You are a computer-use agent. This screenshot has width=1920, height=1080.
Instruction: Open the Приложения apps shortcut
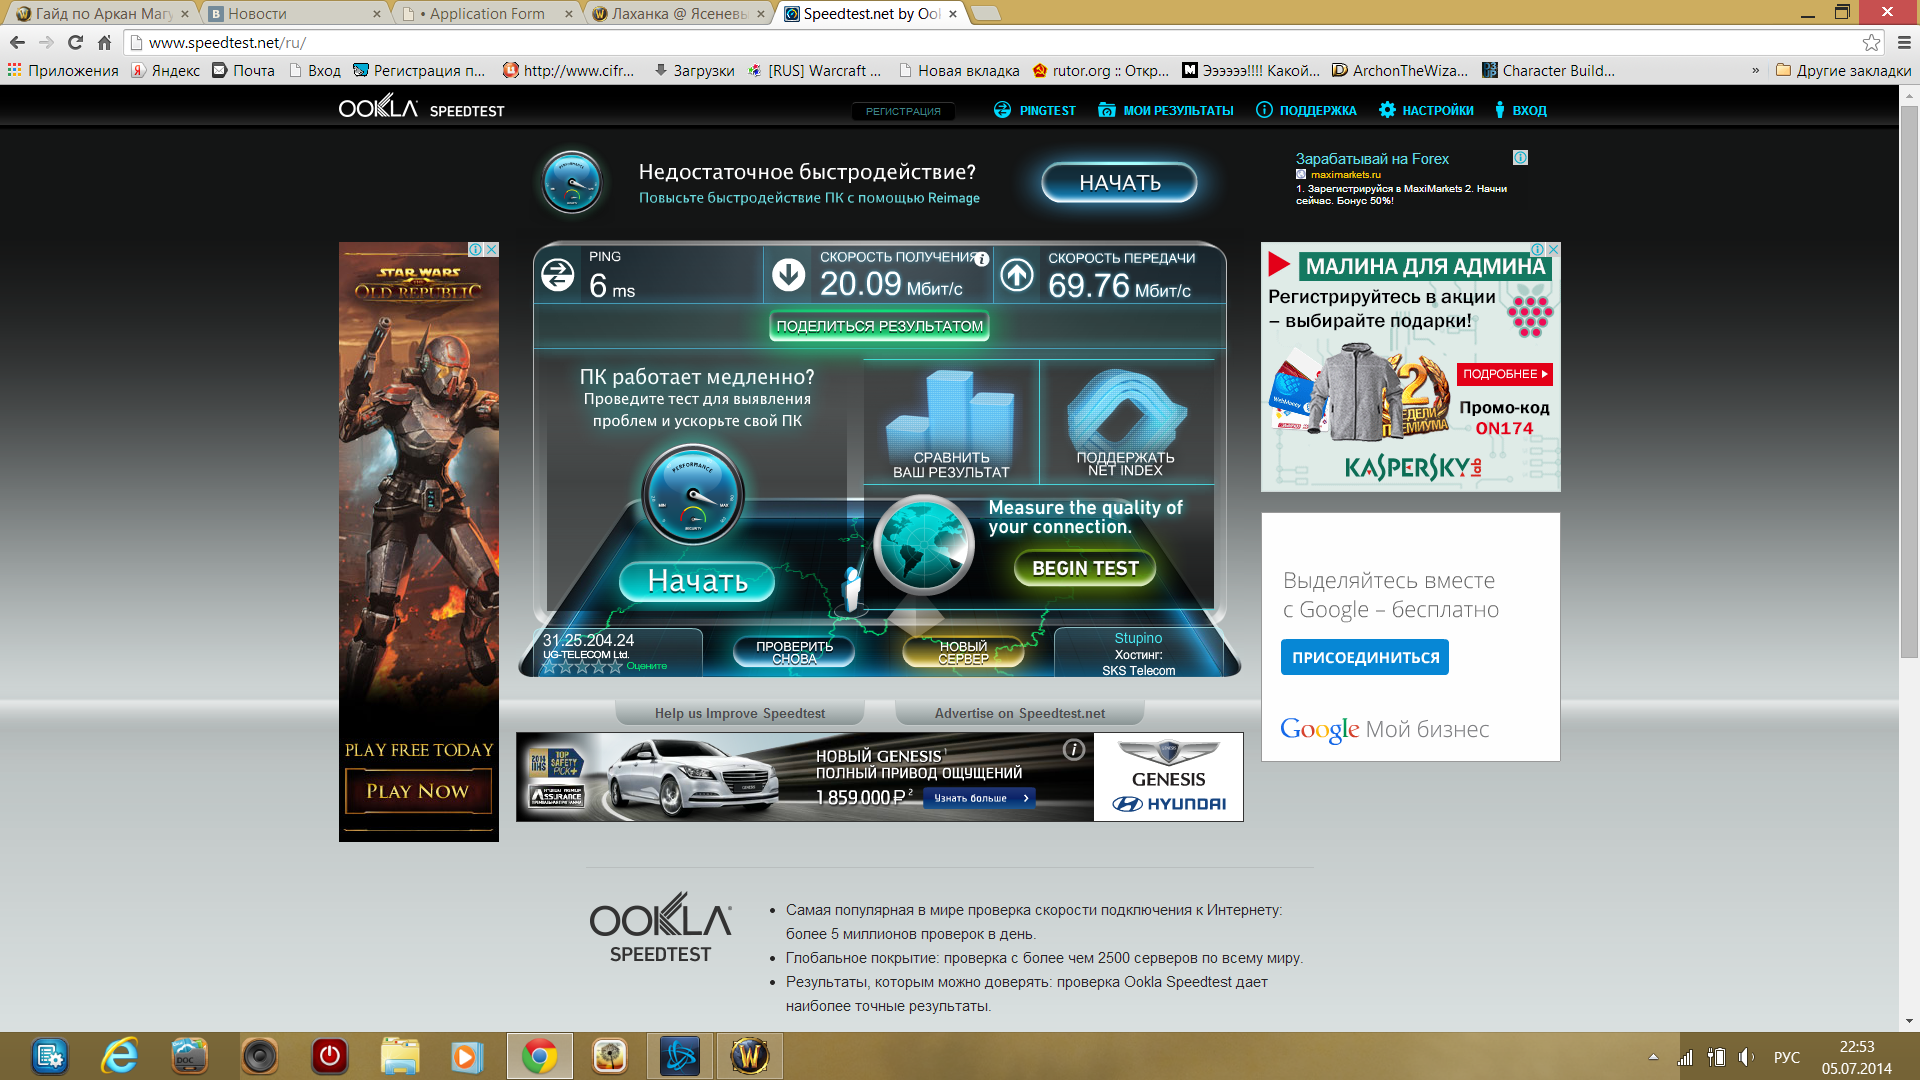coord(63,71)
